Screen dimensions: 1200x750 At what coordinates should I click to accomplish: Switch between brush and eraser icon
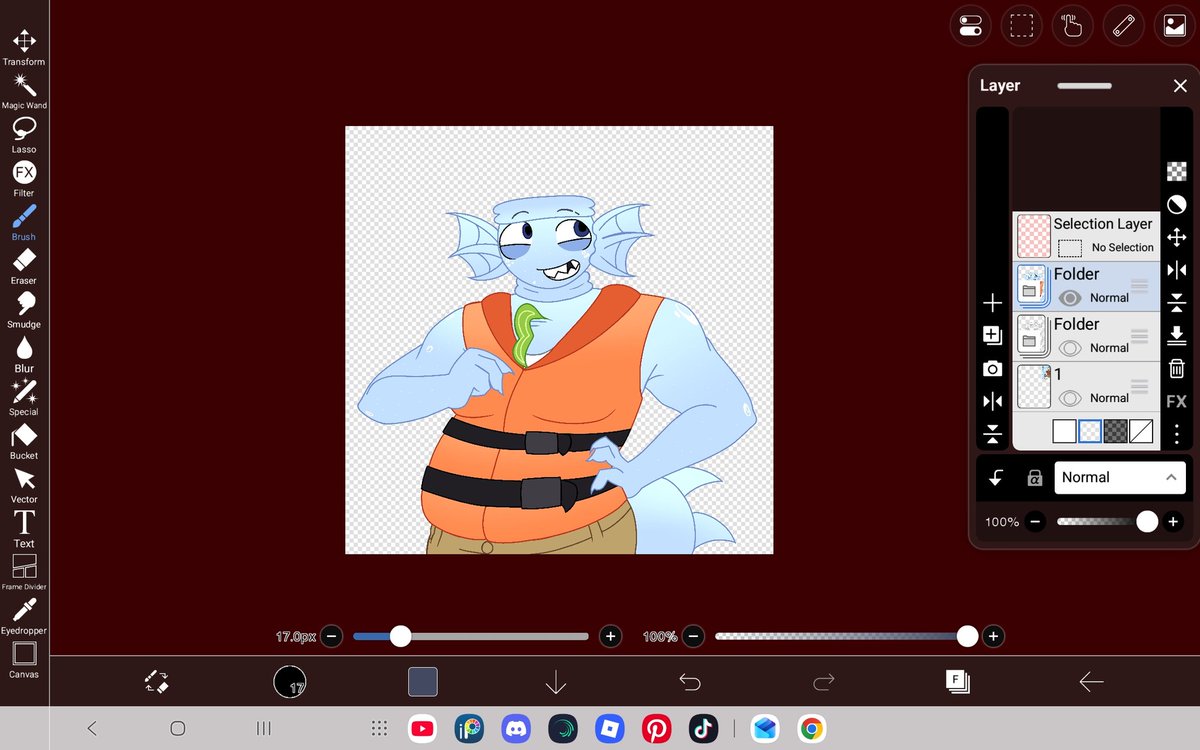[155, 682]
